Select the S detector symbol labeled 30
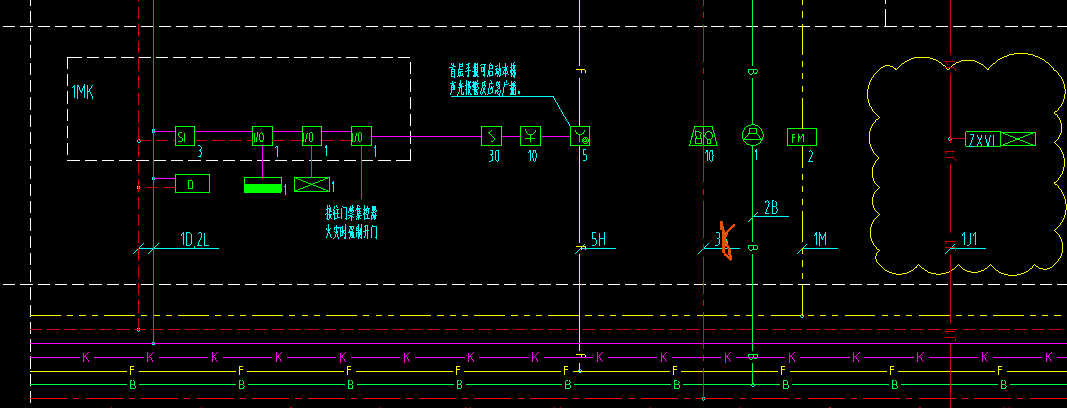 point(491,136)
